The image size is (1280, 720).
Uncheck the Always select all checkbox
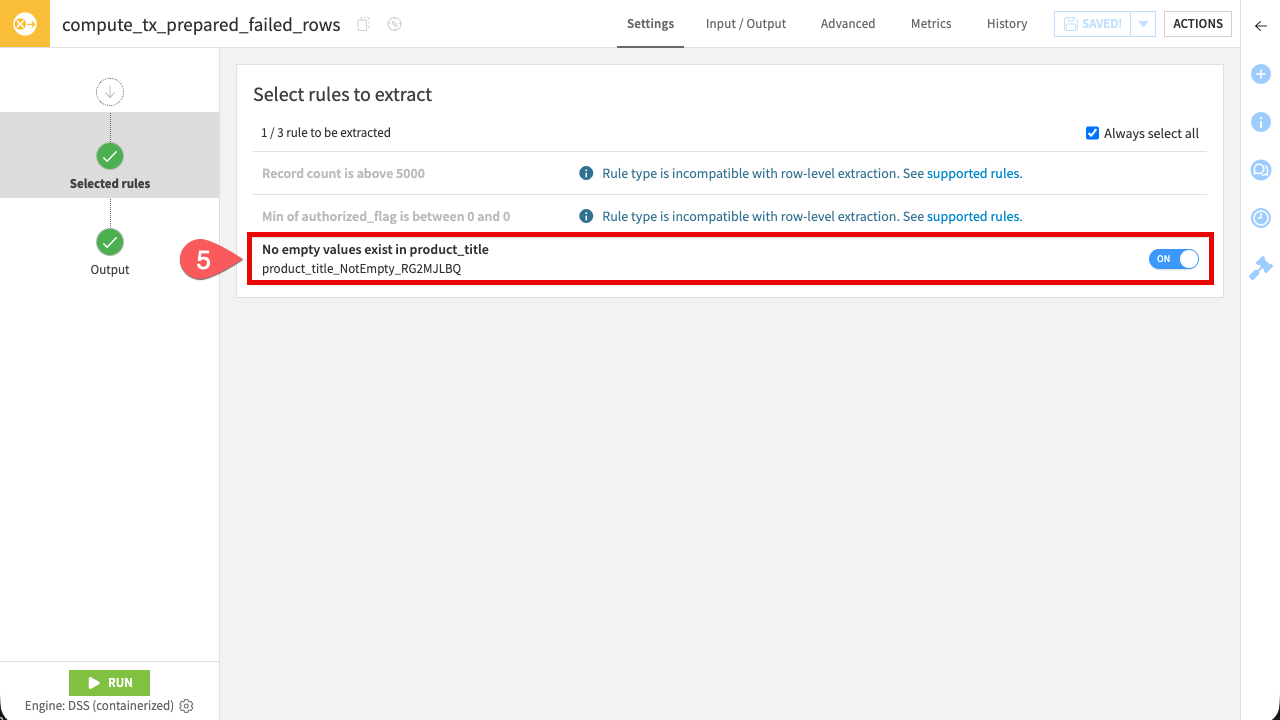tap(1092, 133)
